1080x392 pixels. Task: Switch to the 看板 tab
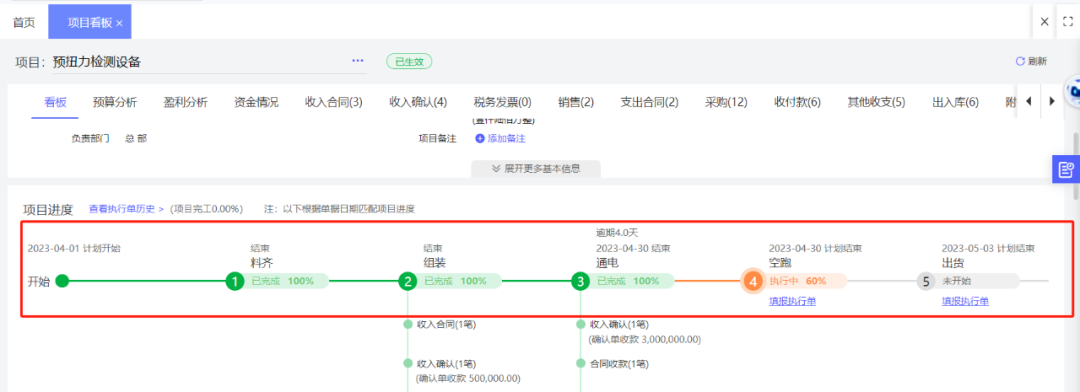pyautogui.click(x=56, y=103)
